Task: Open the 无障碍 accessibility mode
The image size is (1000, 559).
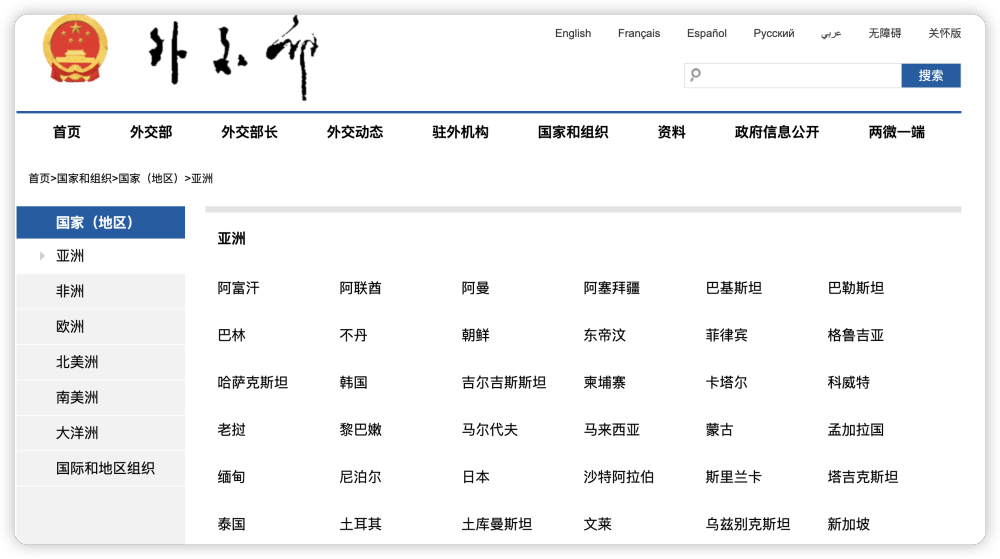Action: 885,33
